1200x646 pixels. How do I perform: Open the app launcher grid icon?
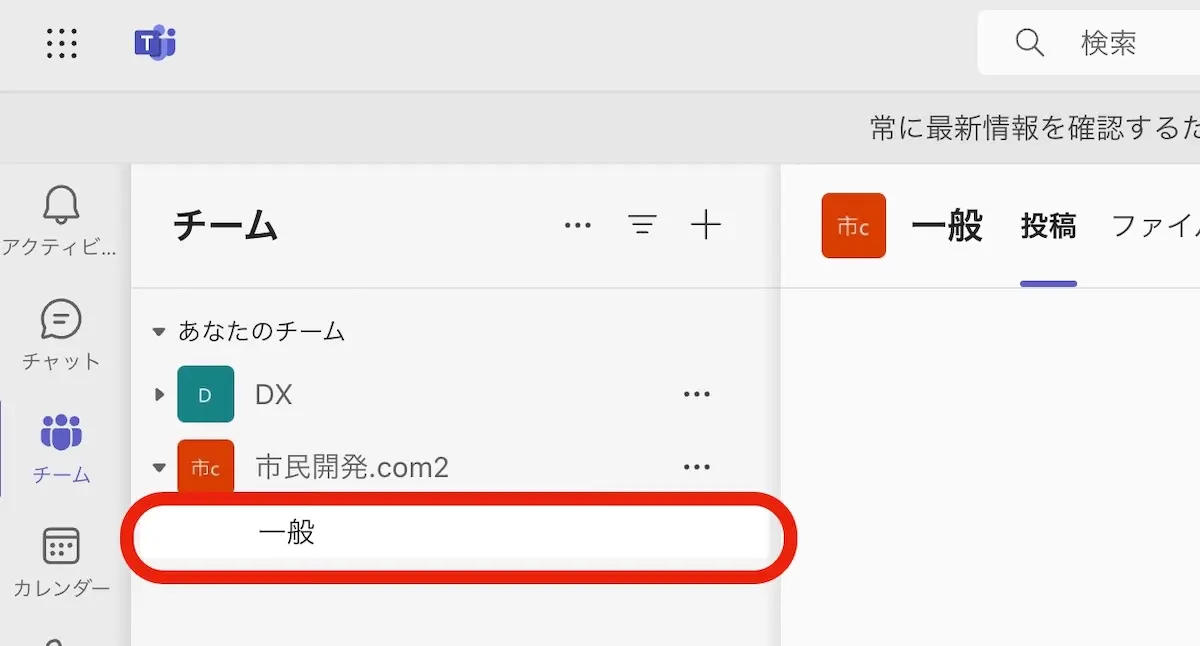tap(62, 43)
